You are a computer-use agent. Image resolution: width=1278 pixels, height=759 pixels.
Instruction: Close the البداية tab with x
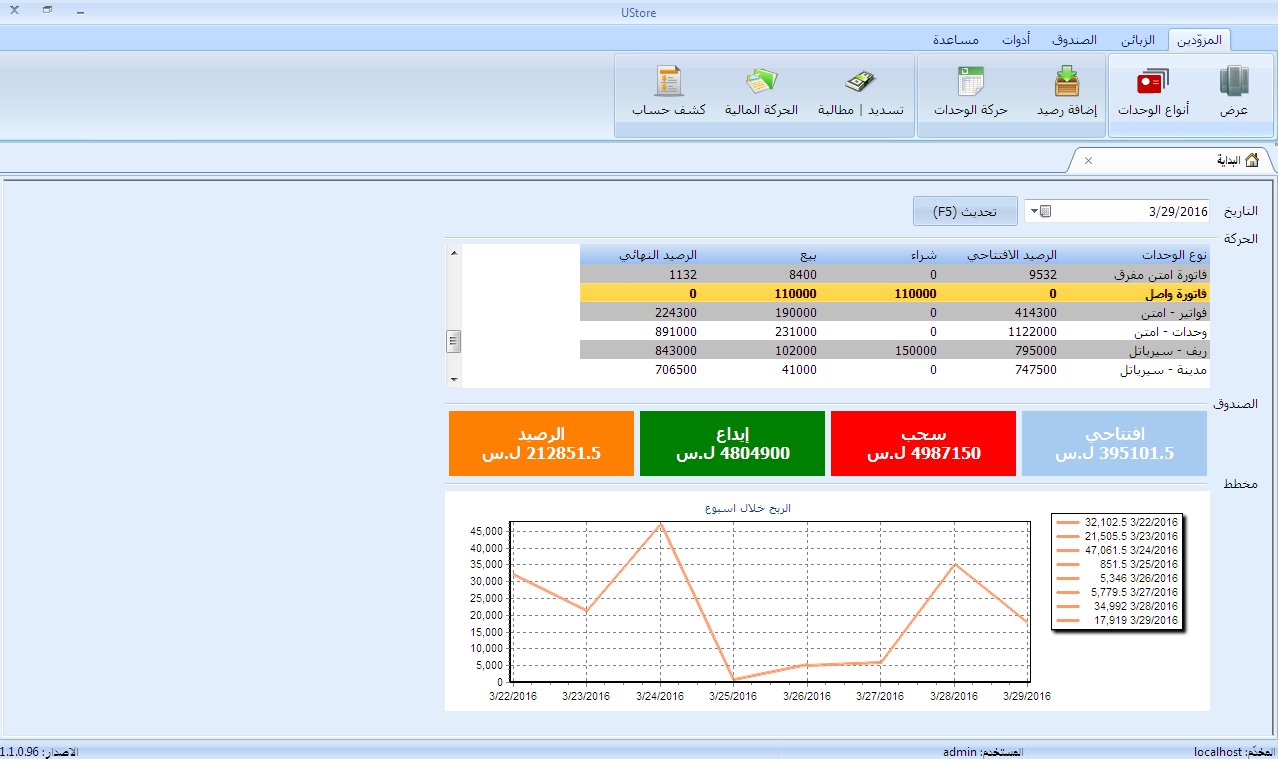click(1088, 160)
